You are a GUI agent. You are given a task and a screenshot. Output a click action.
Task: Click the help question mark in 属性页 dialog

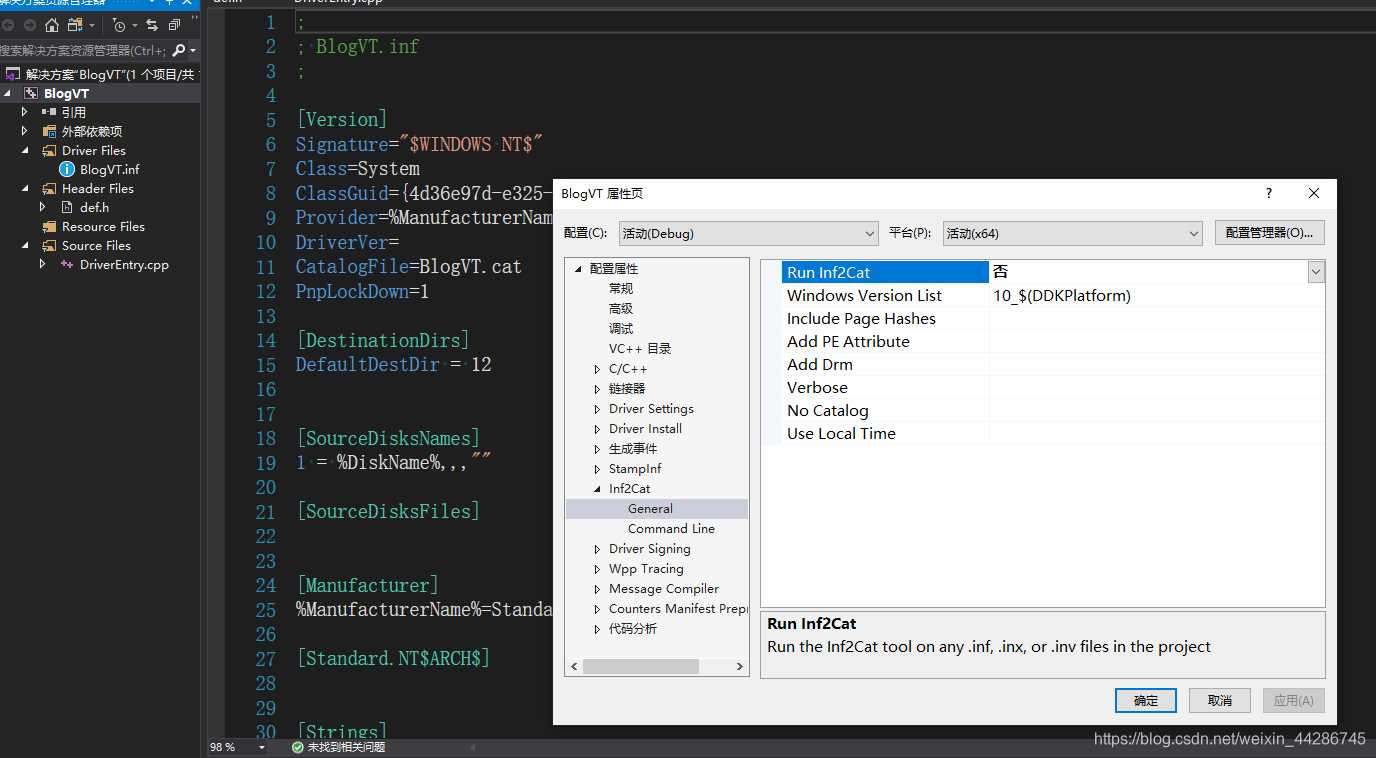1269,193
